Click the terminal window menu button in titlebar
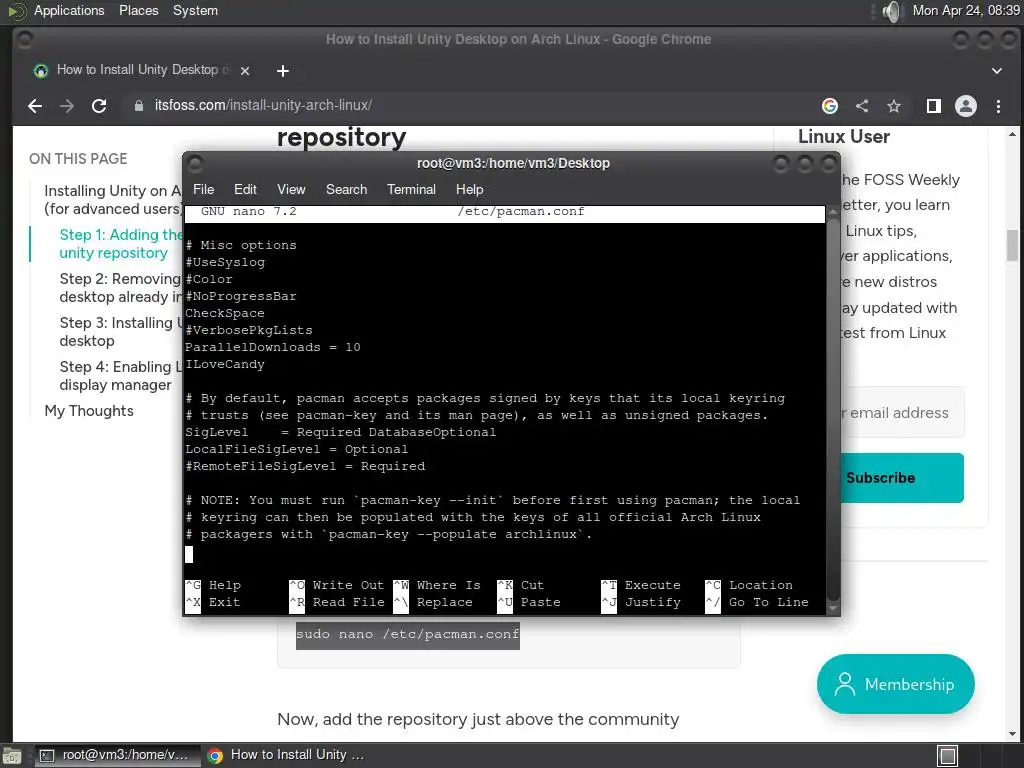This screenshot has height=768, width=1024. click(195, 163)
